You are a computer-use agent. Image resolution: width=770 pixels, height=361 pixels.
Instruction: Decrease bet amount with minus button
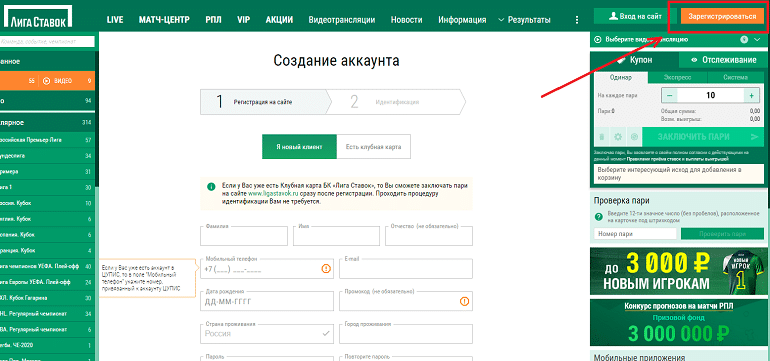coord(669,95)
